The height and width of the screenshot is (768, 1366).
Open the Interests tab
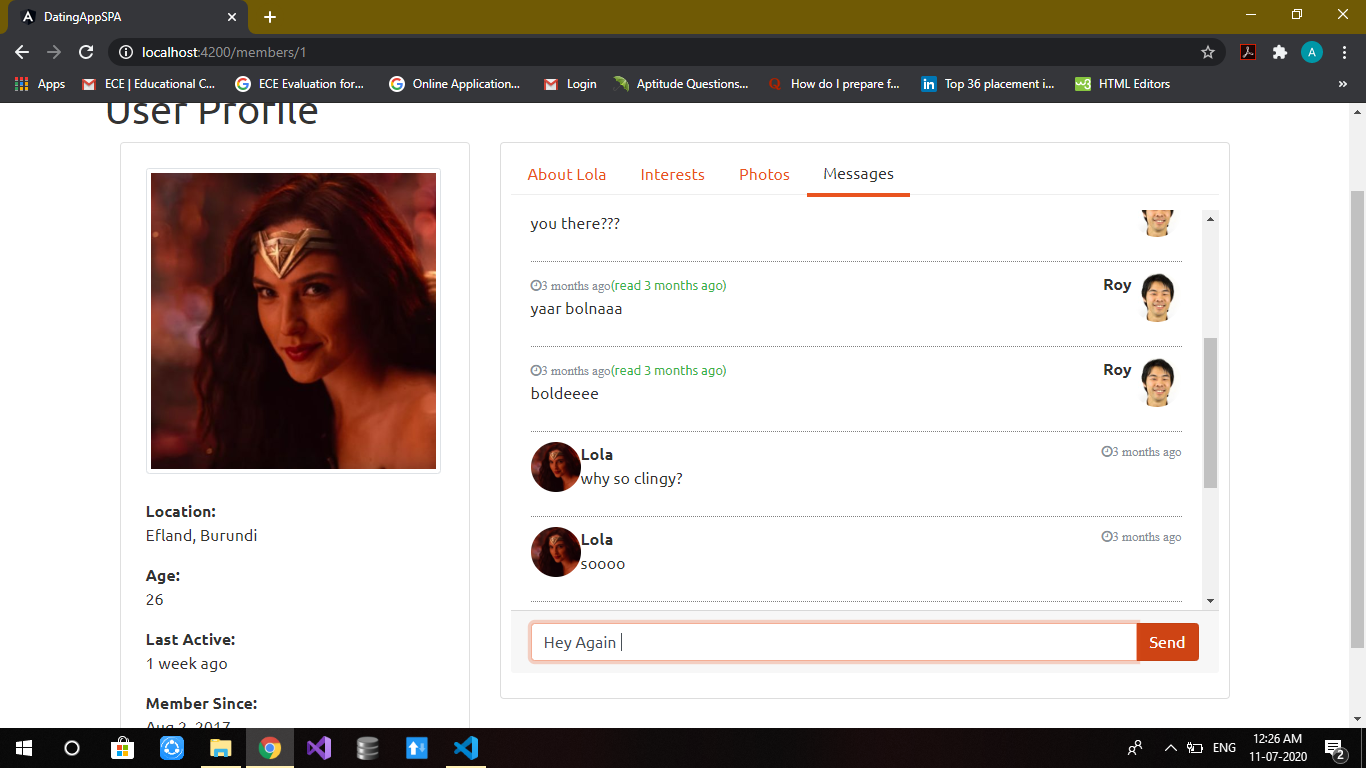pyautogui.click(x=672, y=174)
